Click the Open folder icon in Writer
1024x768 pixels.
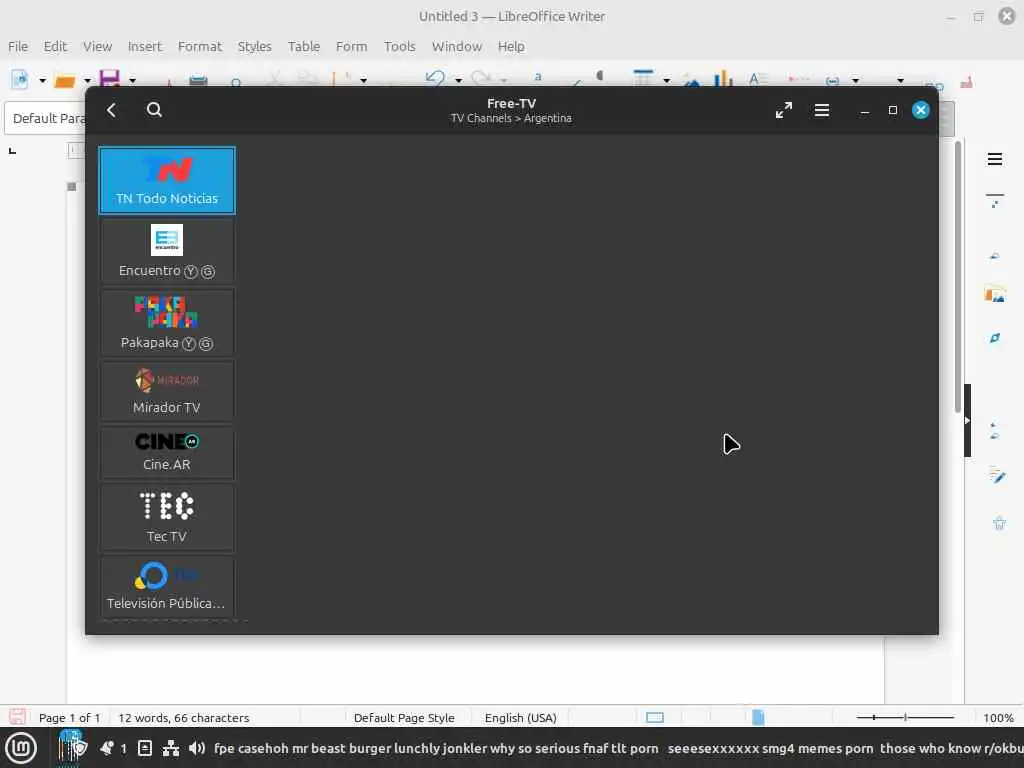tap(65, 80)
